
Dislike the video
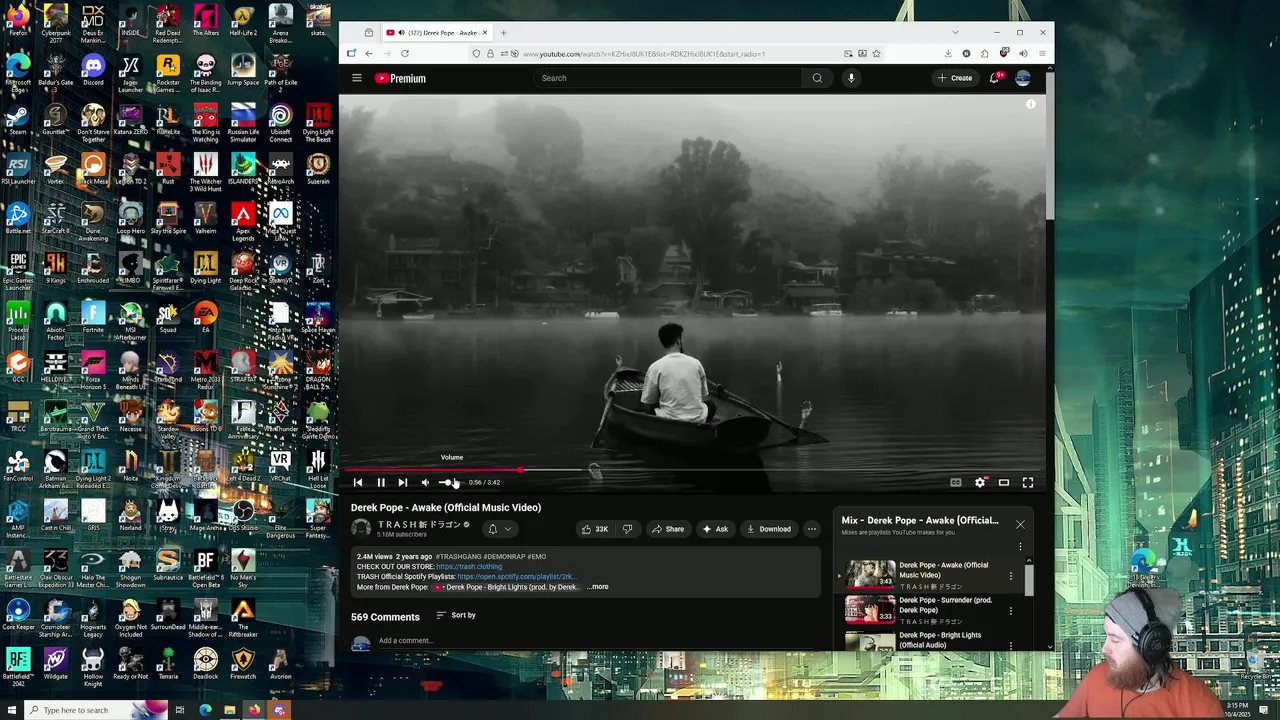click(x=627, y=529)
